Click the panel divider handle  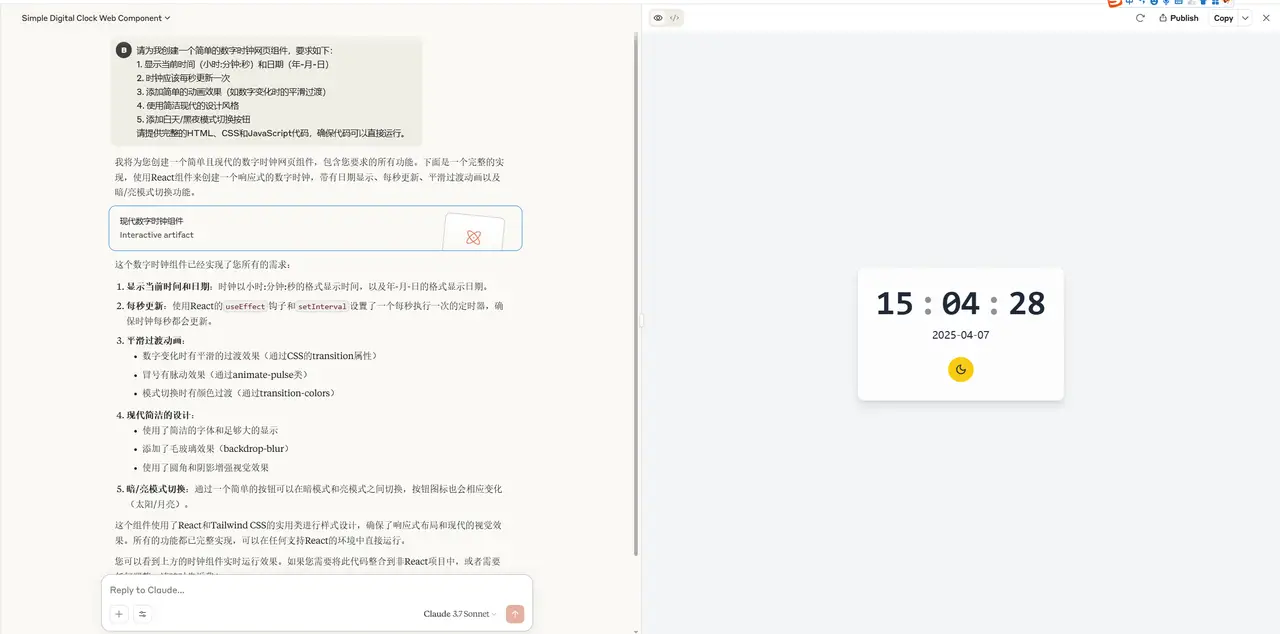pyautogui.click(x=641, y=320)
